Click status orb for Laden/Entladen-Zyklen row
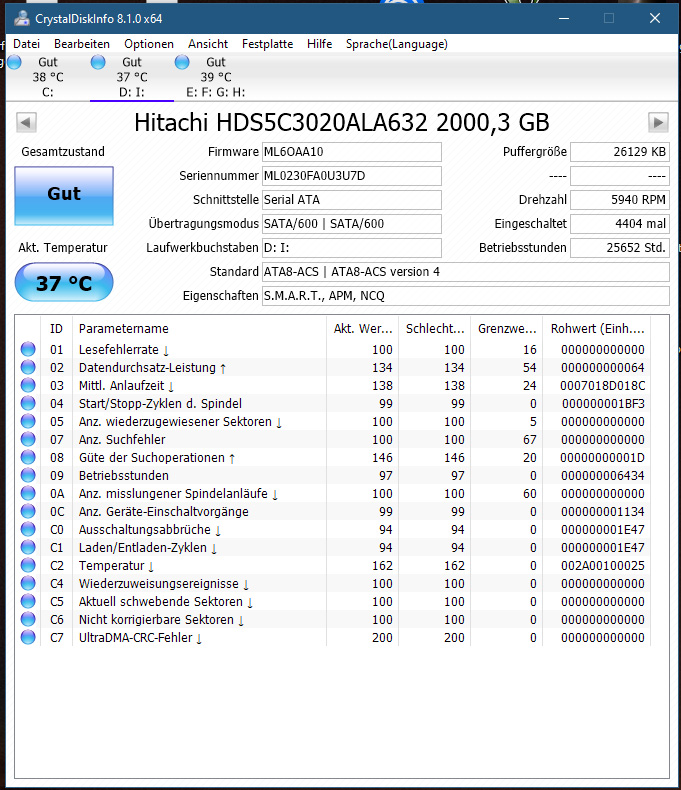 [28, 547]
